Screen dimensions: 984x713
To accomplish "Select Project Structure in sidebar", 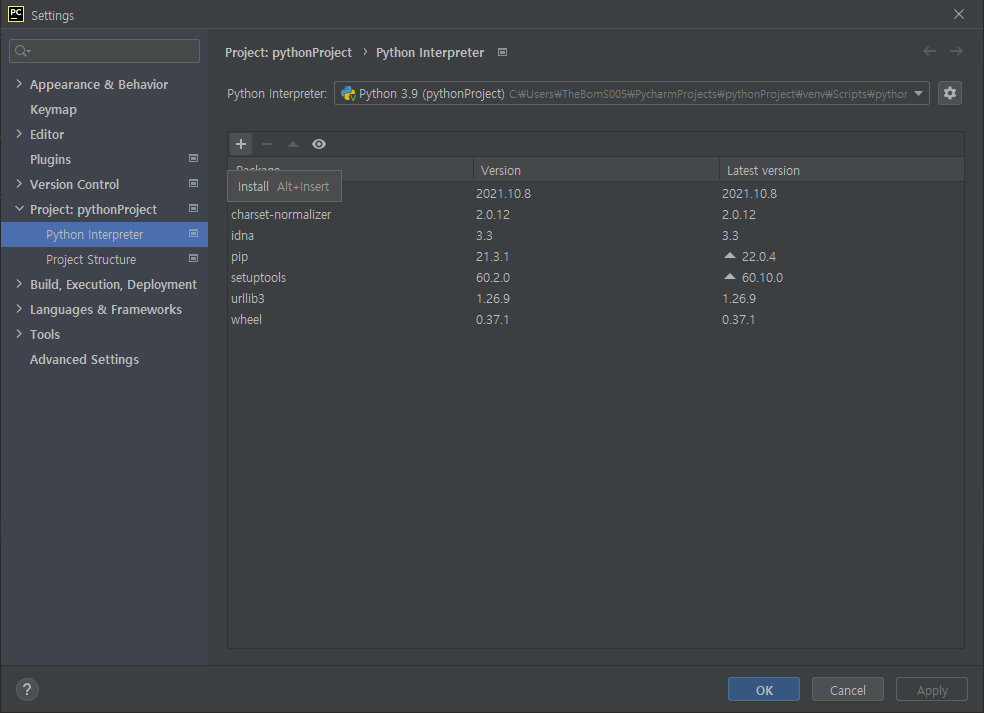I will [91, 259].
